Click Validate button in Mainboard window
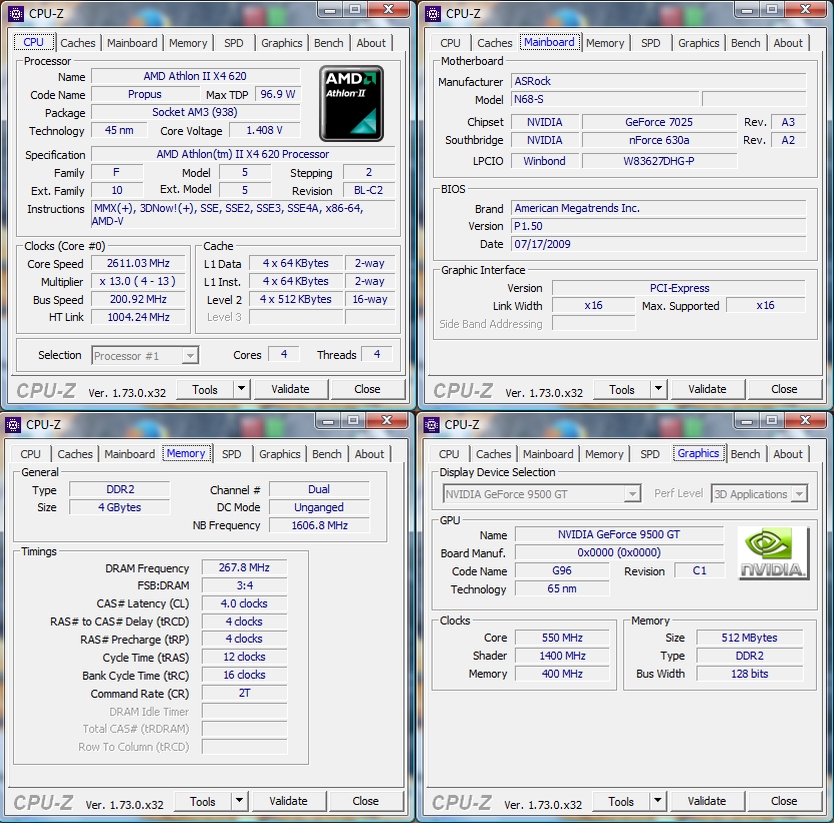The height and width of the screenshot is (823, 834). 707,389
